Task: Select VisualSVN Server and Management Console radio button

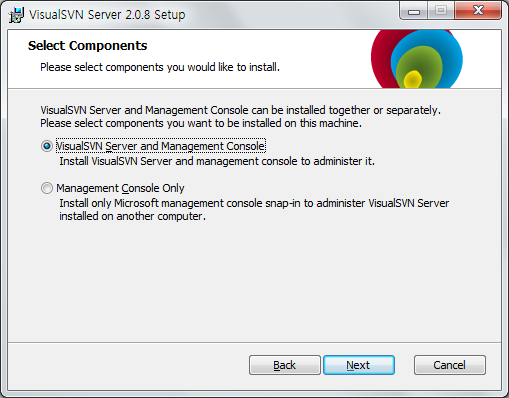Action: click(47, 146)
